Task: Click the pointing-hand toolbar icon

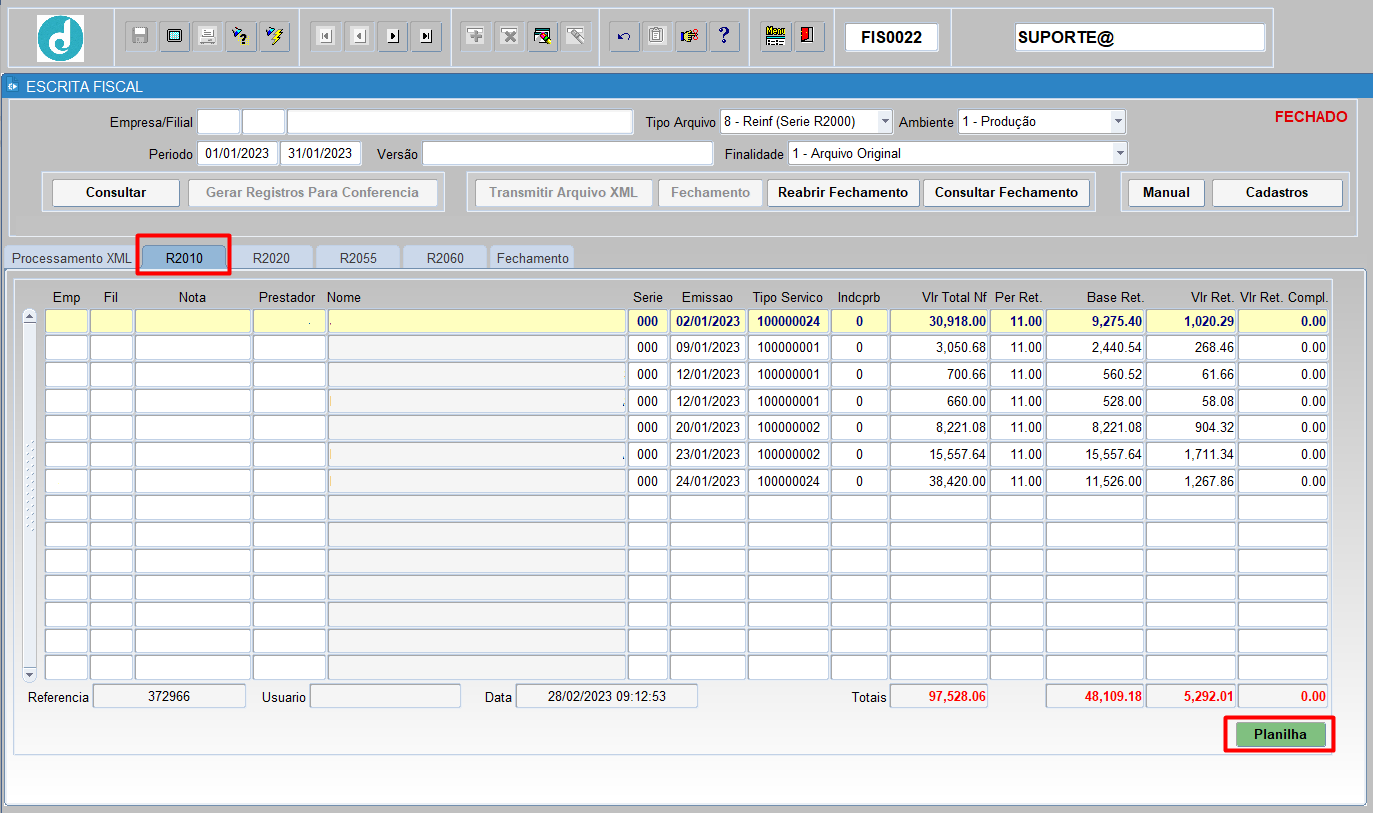Action: click(690, 37)
